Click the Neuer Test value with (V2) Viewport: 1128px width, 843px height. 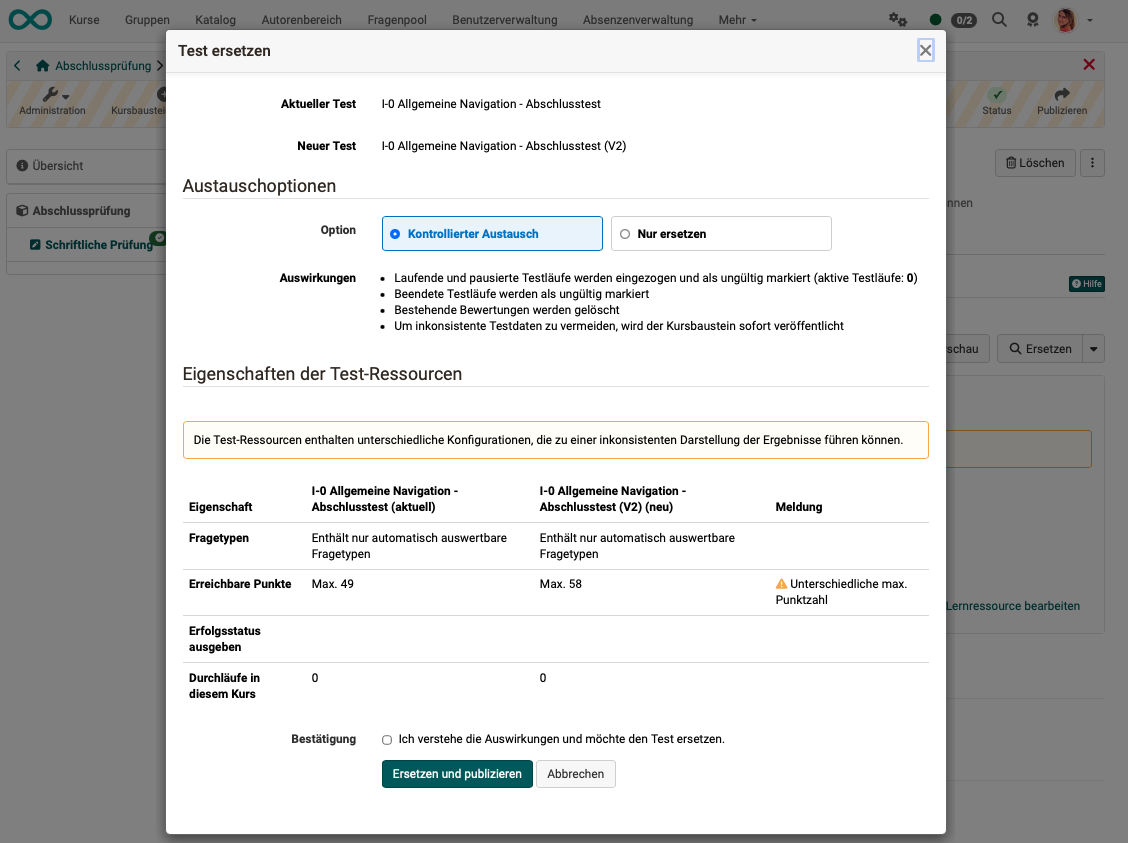pos(504,146)
